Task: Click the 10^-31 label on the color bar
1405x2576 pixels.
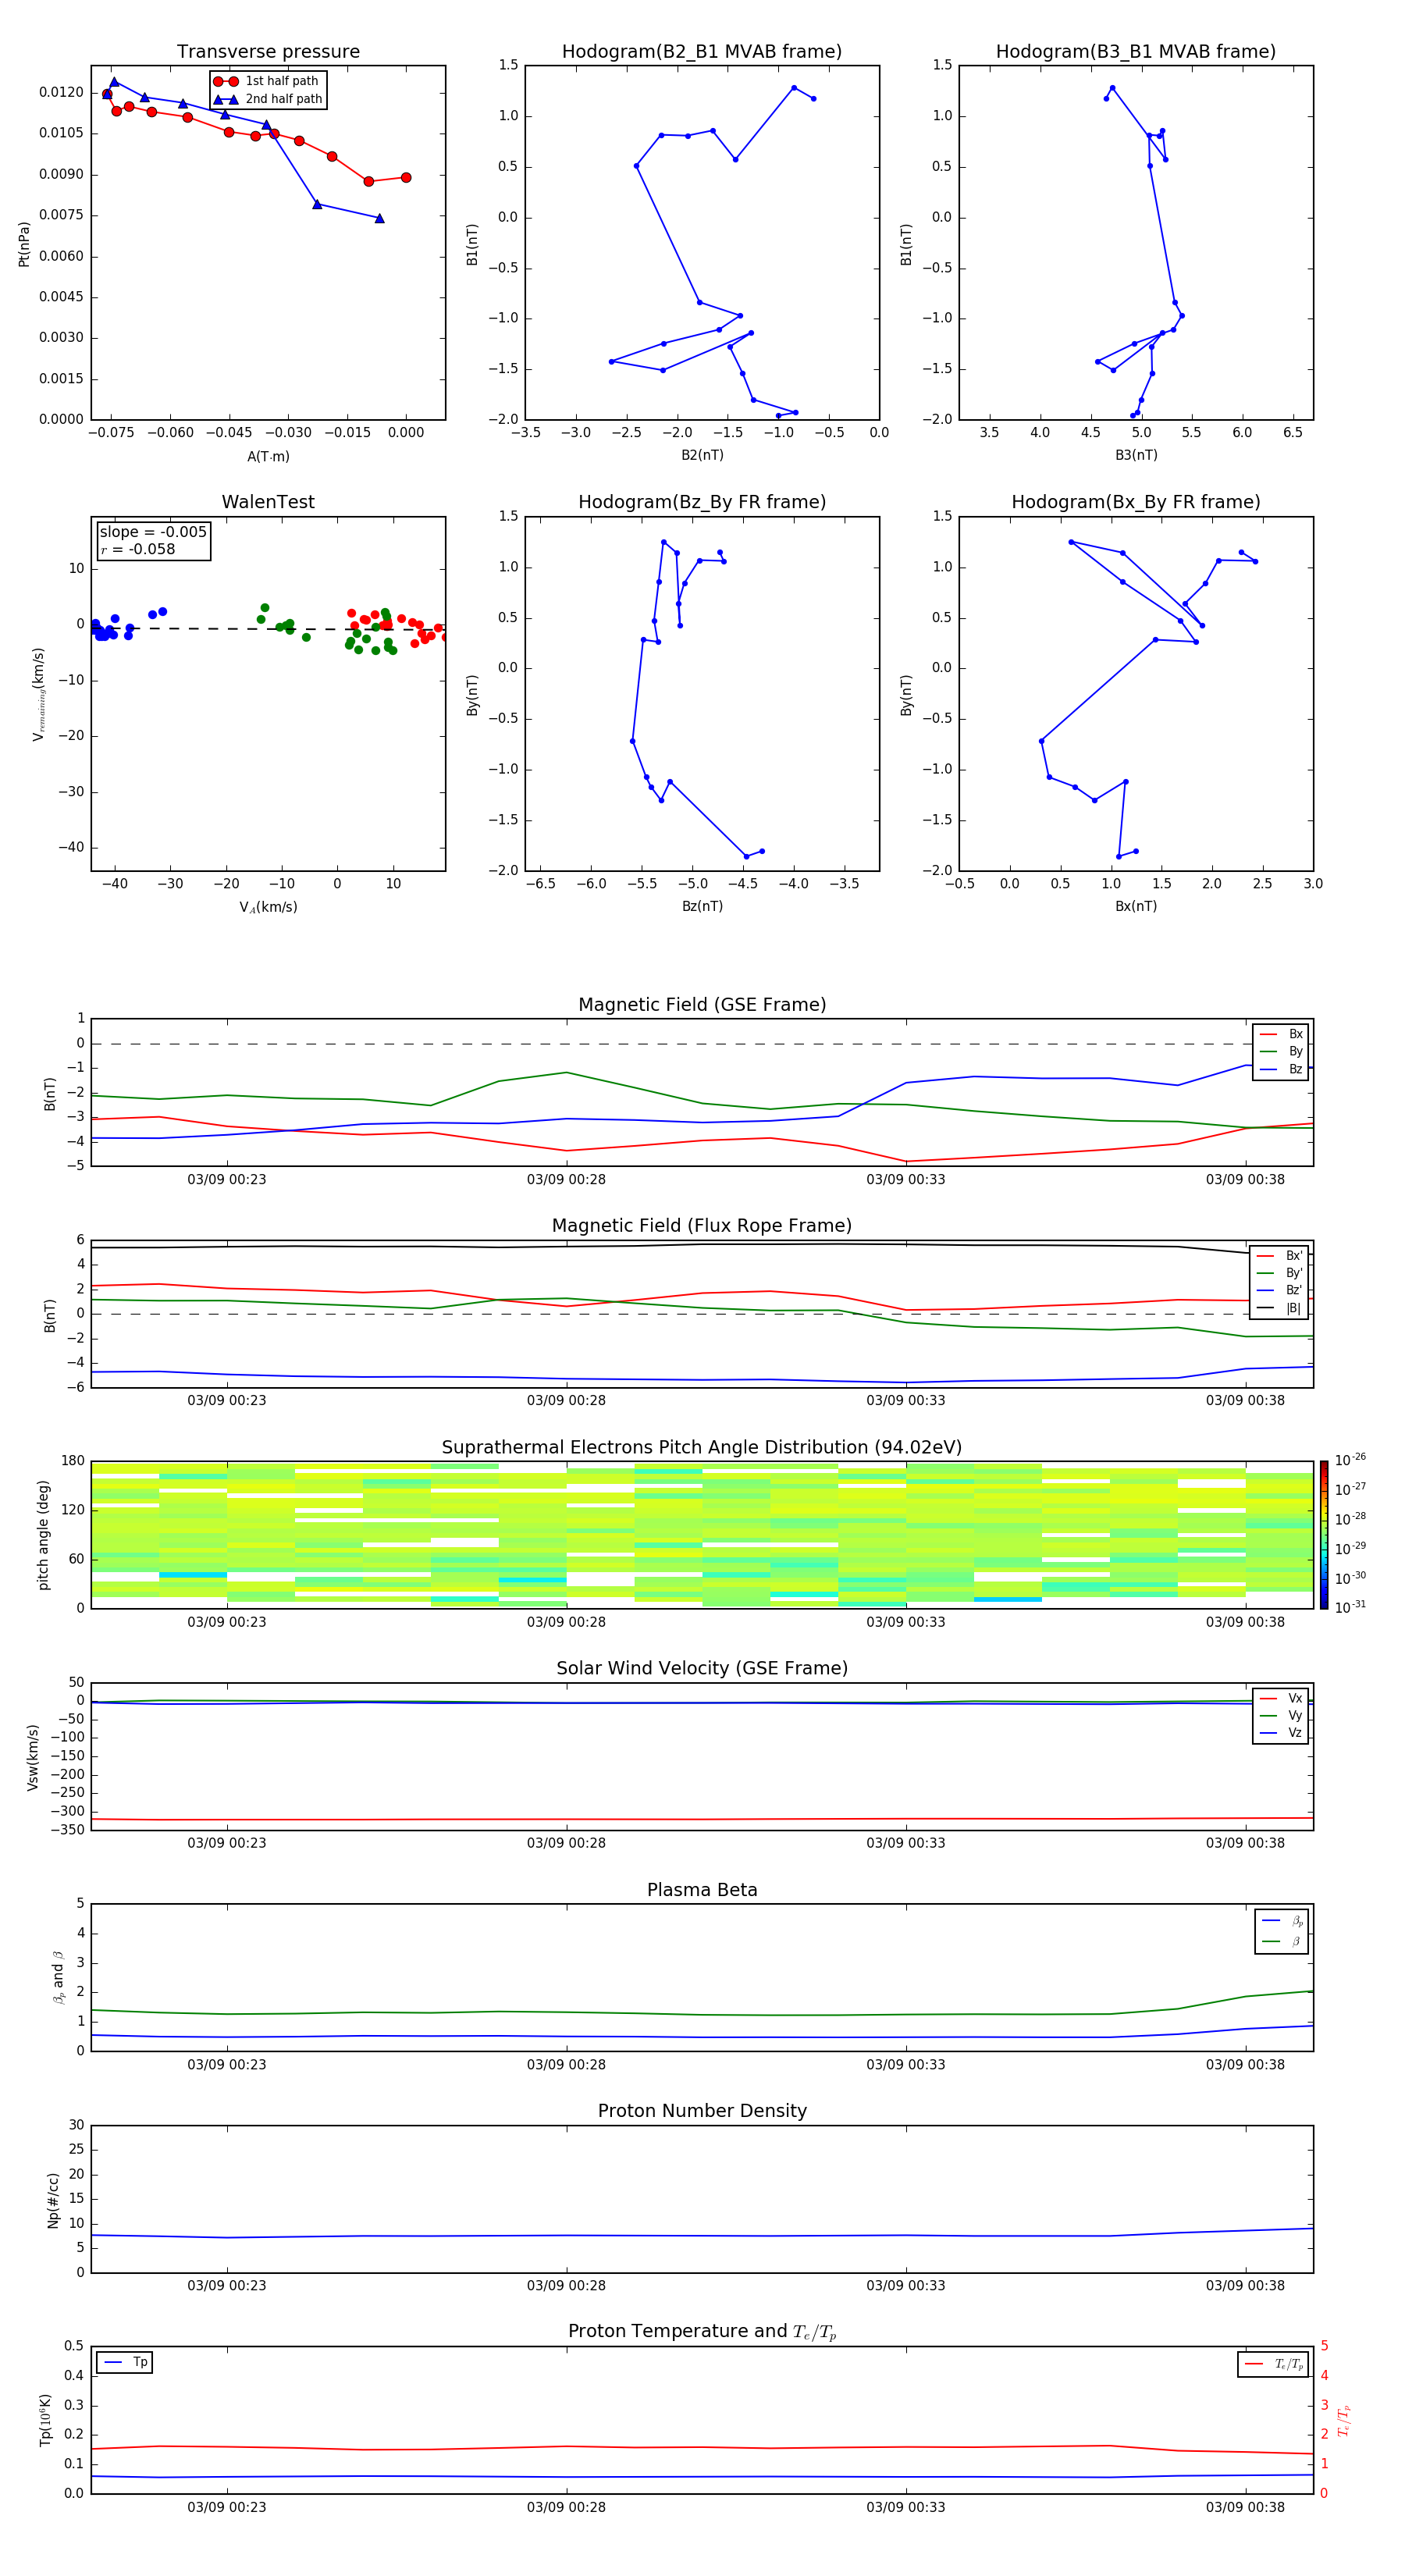Action: [1350, 1607]
